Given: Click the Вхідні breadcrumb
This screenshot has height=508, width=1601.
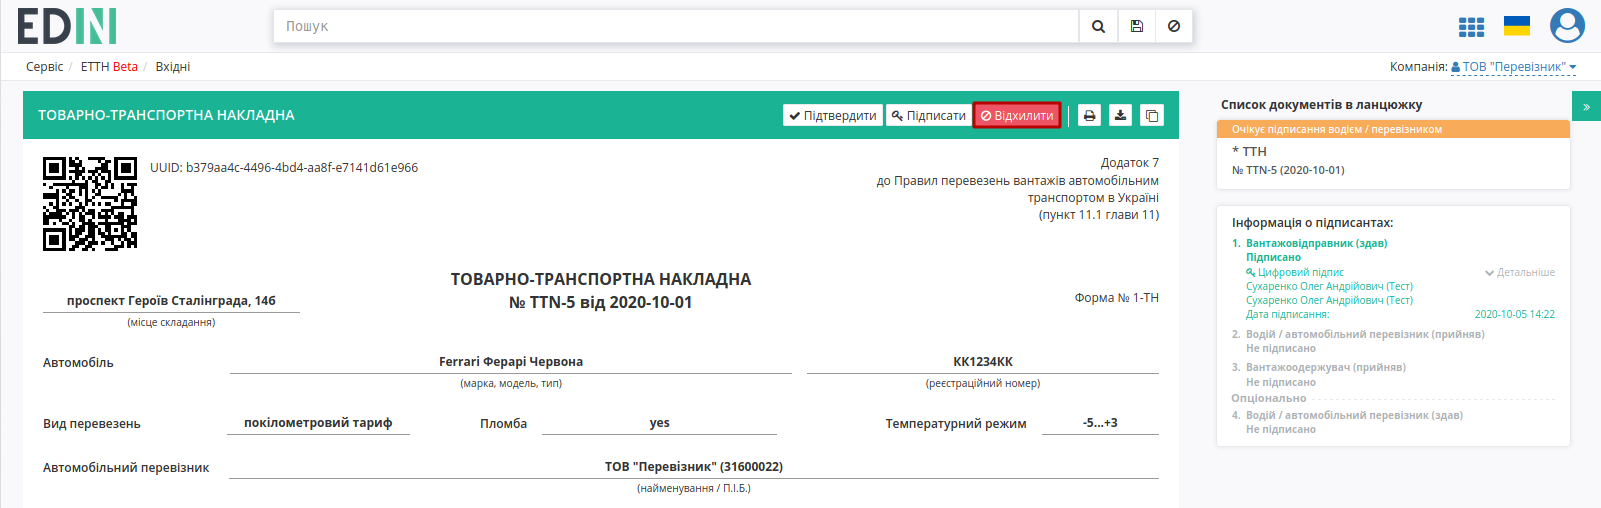Looking at the screenshot, I should 173,67.
